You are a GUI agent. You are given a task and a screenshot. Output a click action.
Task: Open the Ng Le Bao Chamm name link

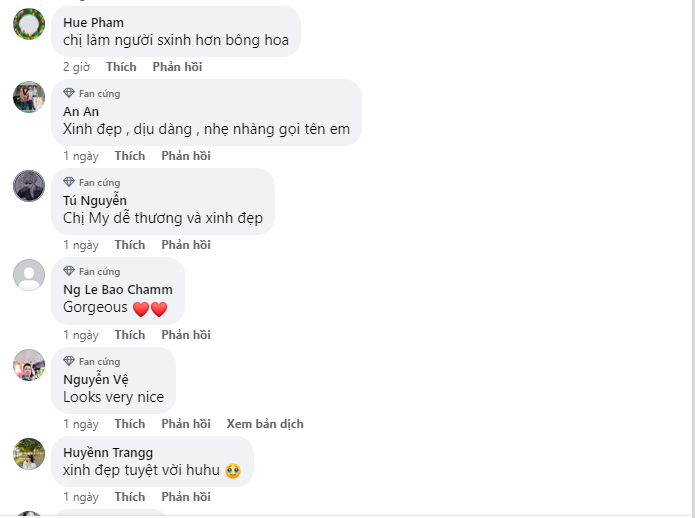click(118, 290)
